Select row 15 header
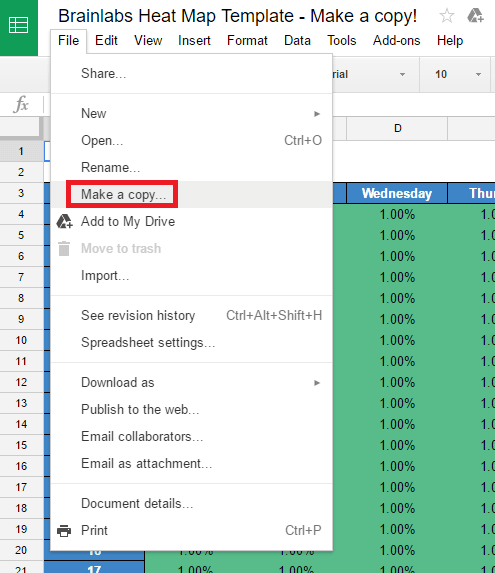This screenshot has width=495, height=573. pyautogui.click(x=21, y=445)
